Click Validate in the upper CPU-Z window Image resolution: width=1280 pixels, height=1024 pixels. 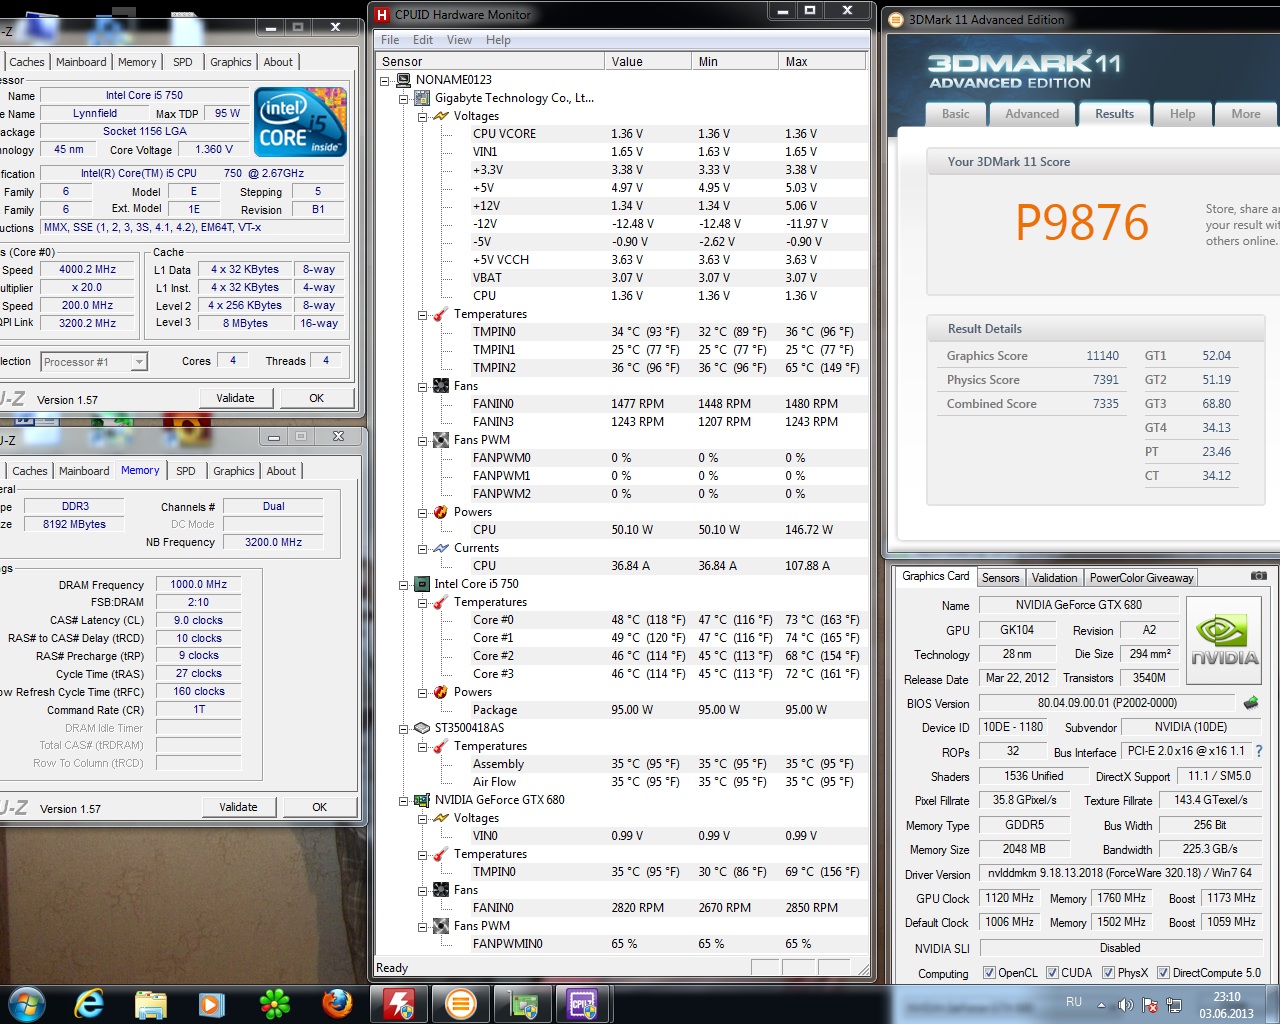(x=235, y=398)
